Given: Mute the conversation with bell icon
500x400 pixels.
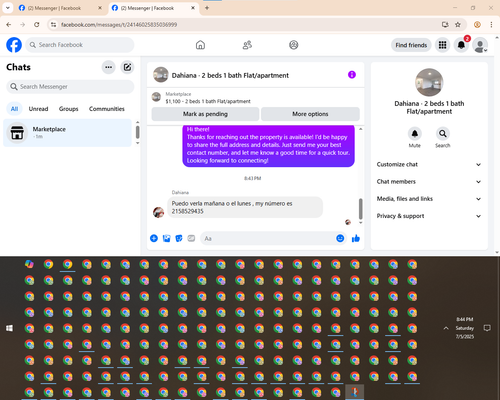Looking at the screenshot, I should [415, 134].
